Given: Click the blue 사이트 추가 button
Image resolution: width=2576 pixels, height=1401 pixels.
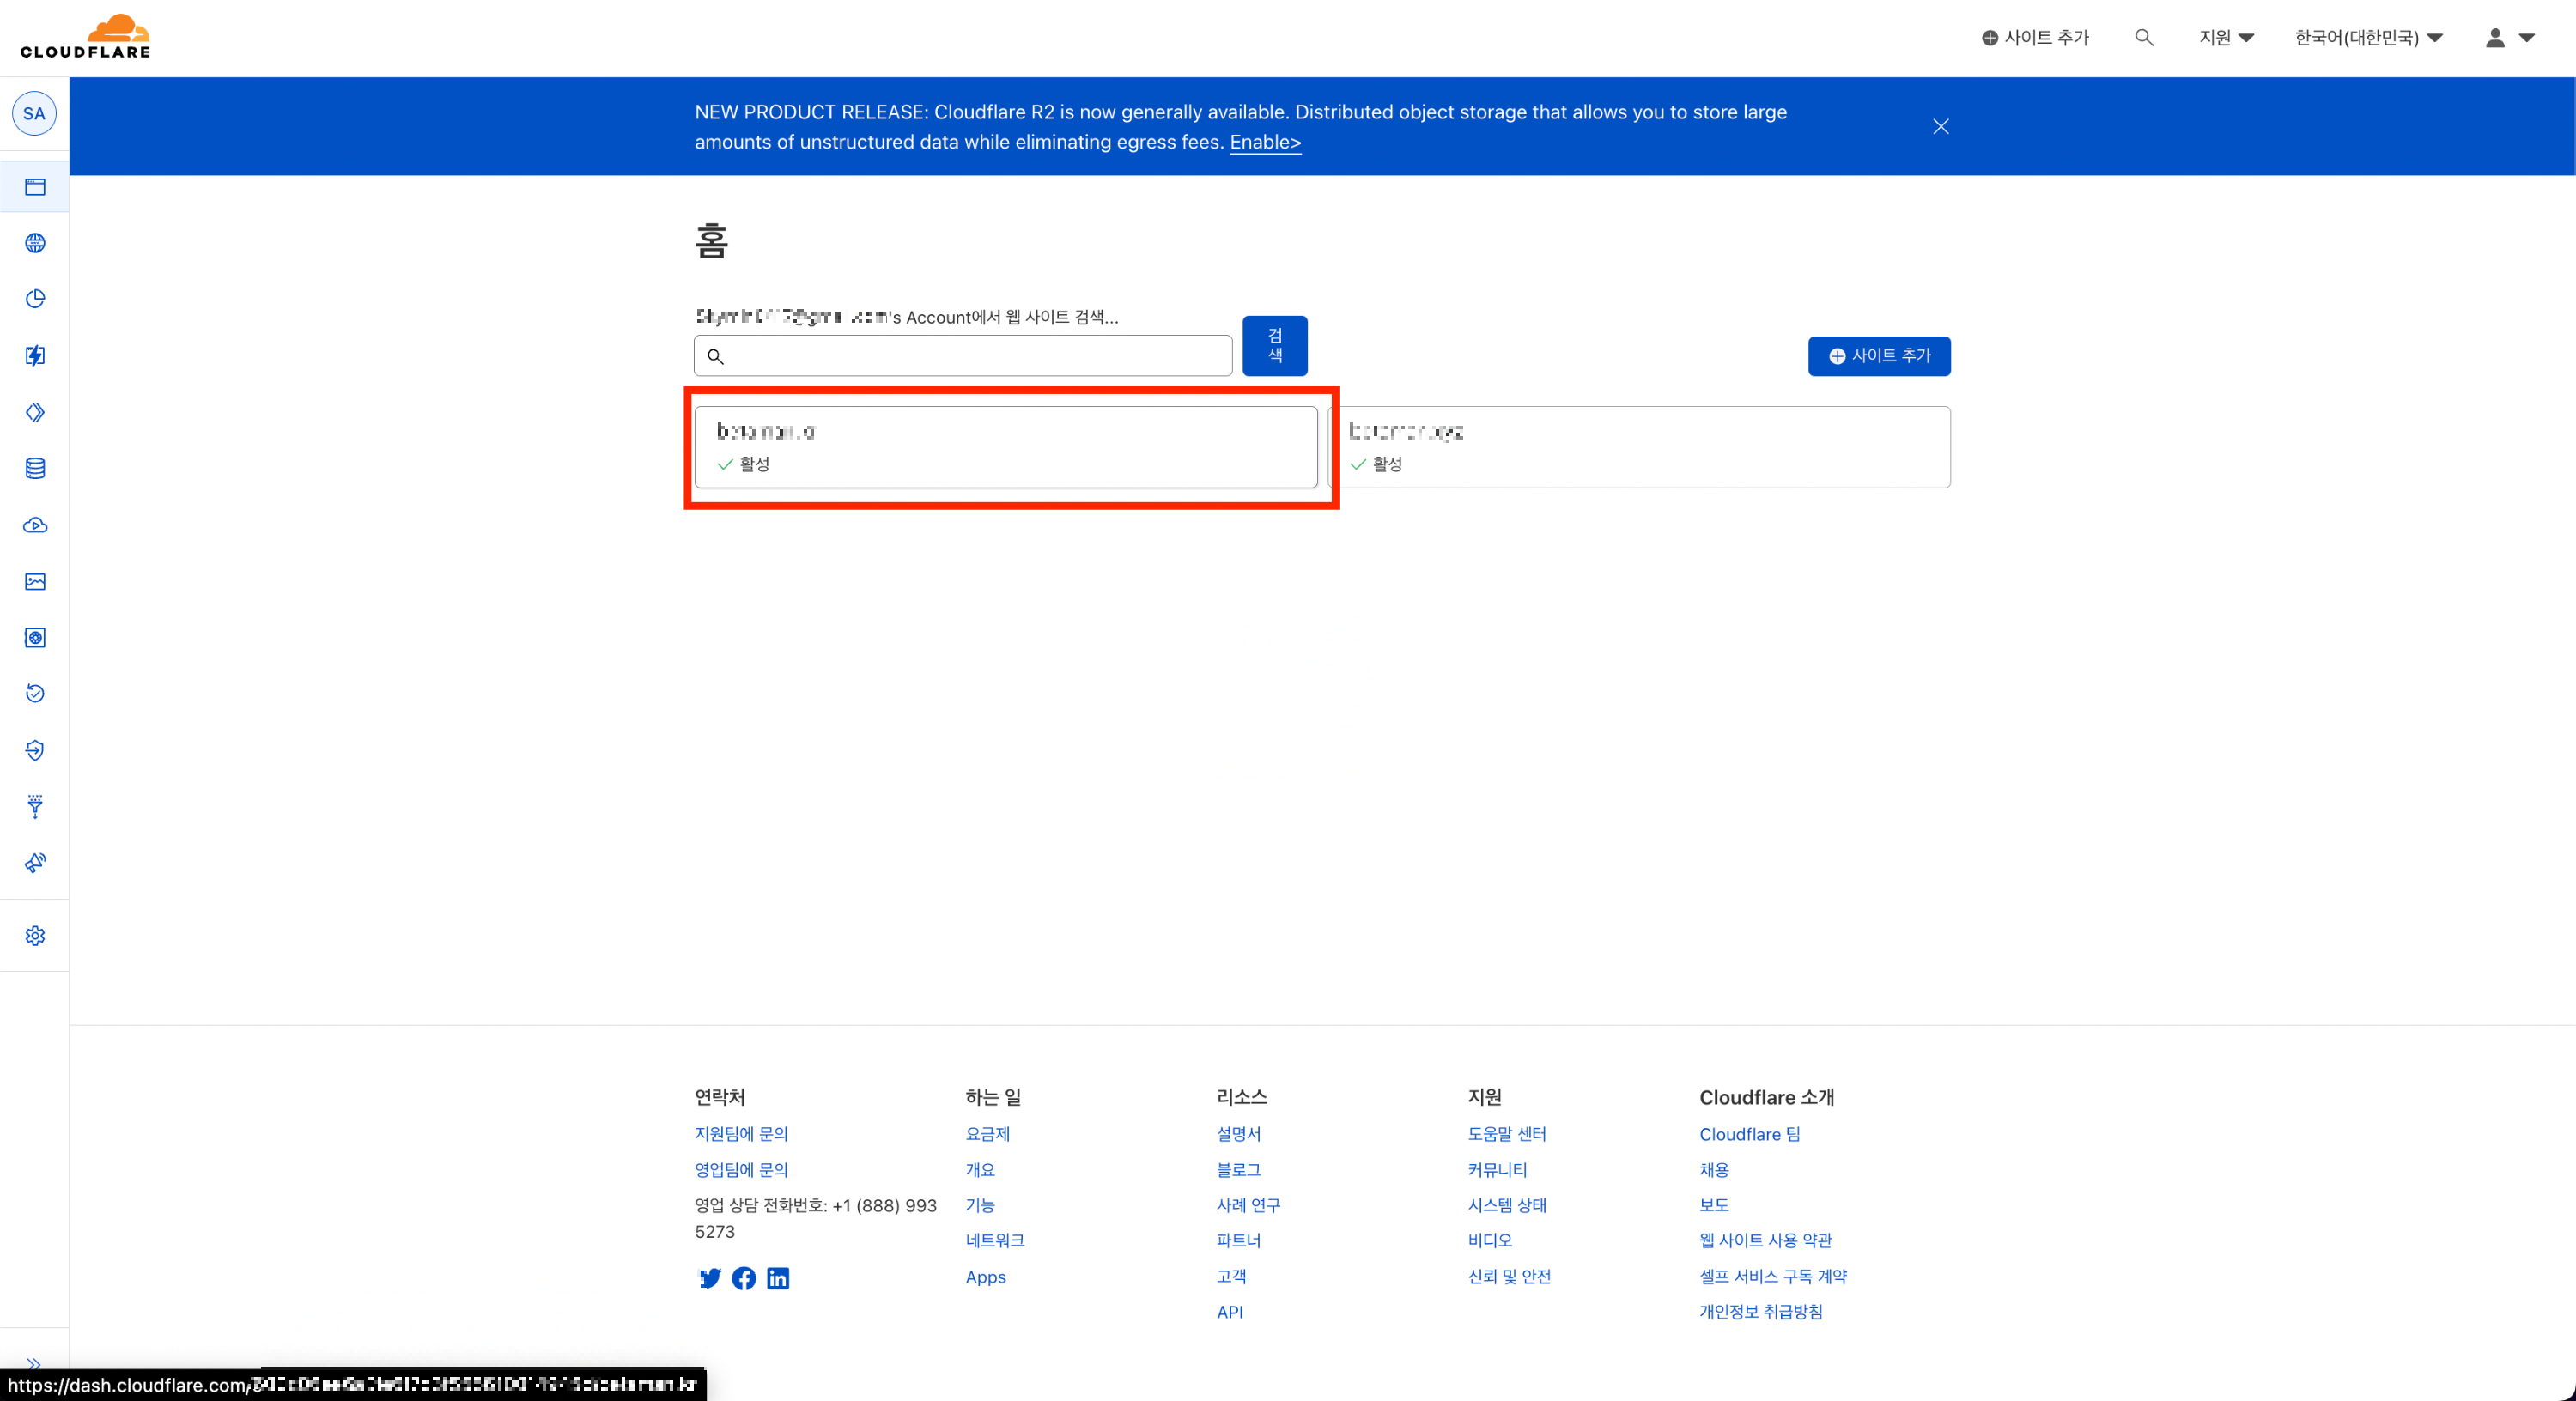Looking at the screenshot, I should 1879,356.
